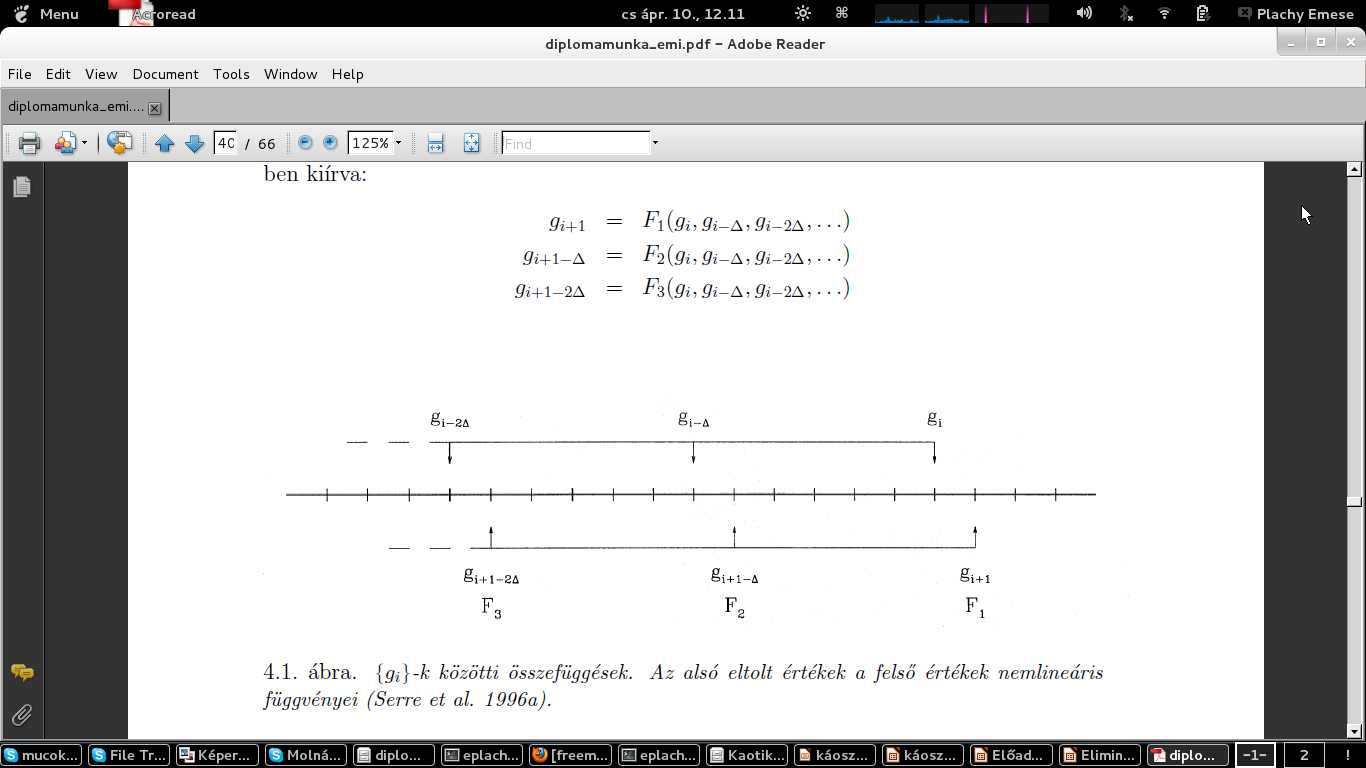
Task: Switch to the 'Molná...' Skype taskbar window
Action: [305, 755]
